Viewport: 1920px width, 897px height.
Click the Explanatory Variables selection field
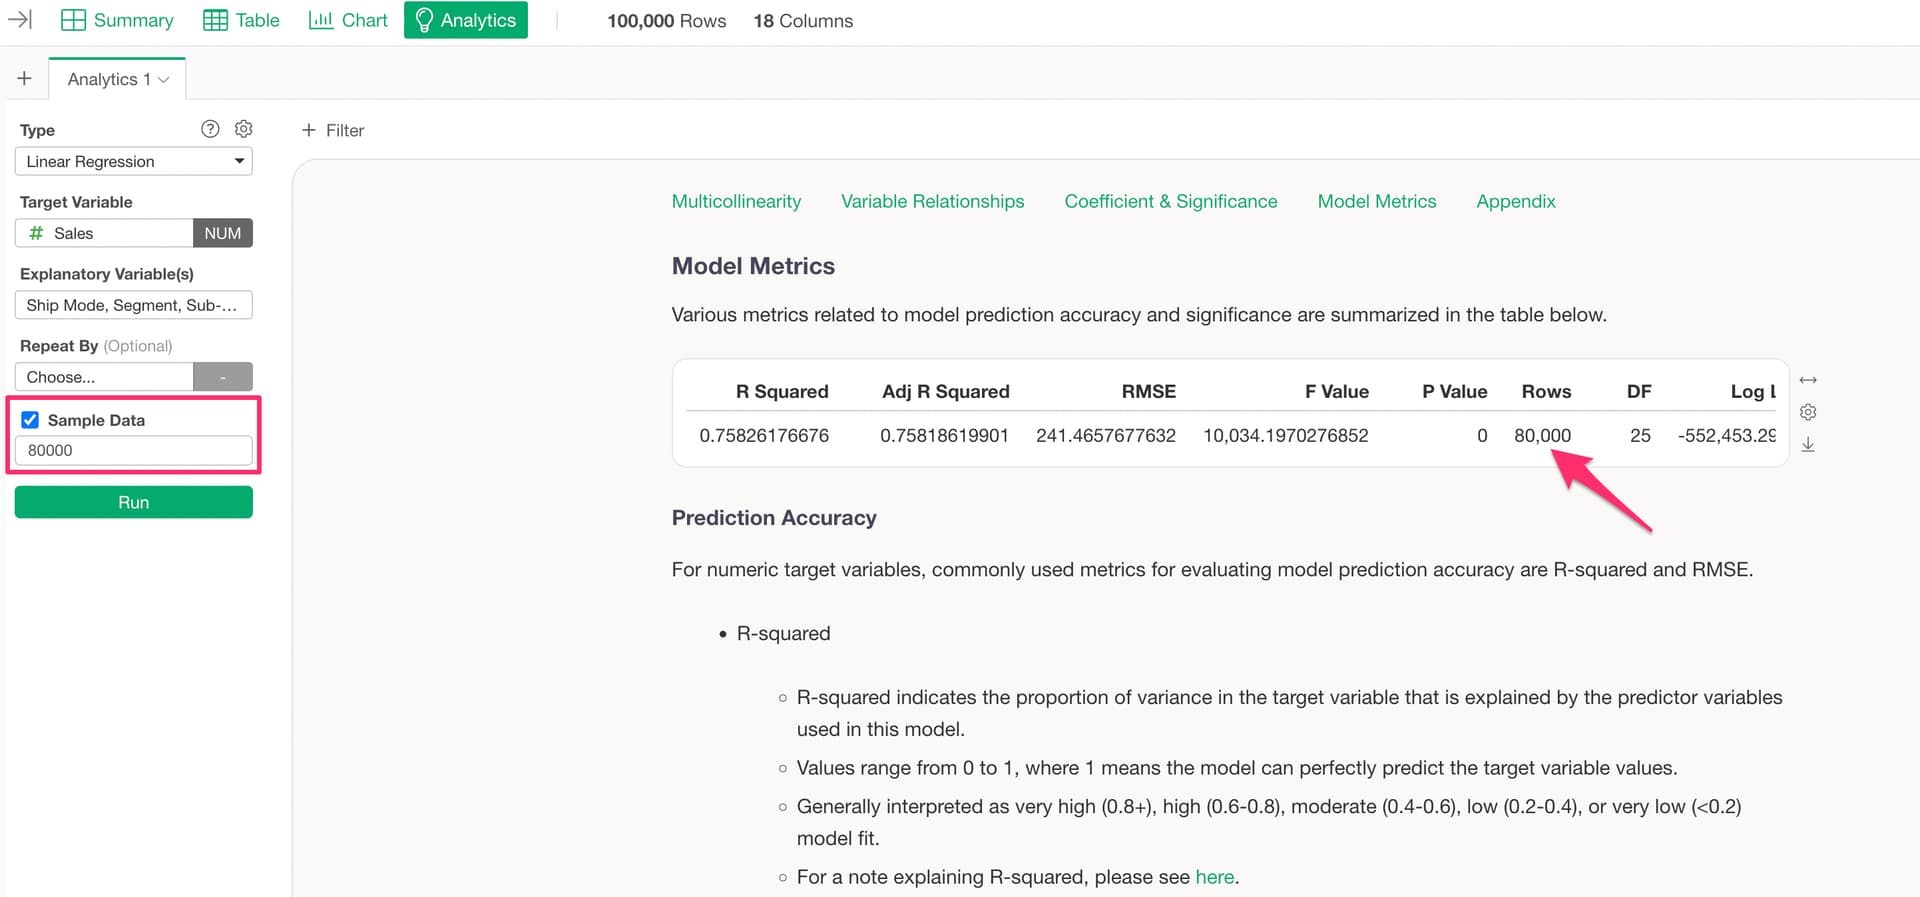(133, 305)
